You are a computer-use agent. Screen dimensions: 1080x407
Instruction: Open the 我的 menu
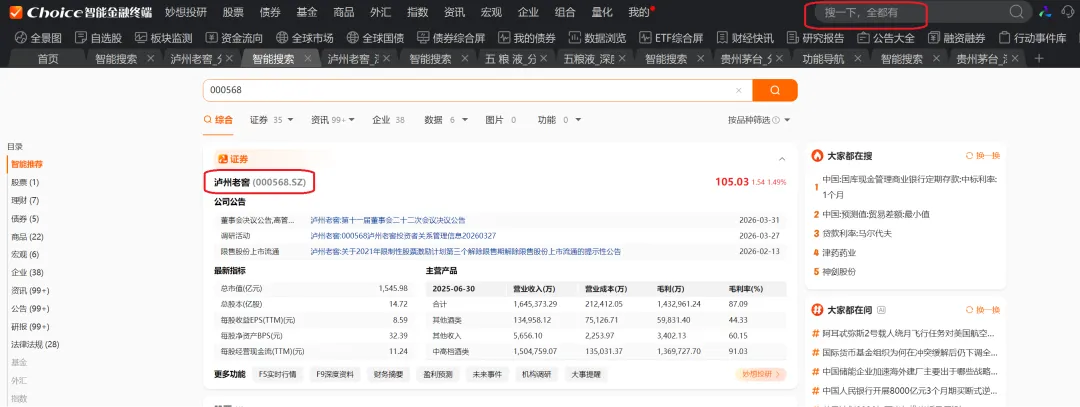pos(638,12)
